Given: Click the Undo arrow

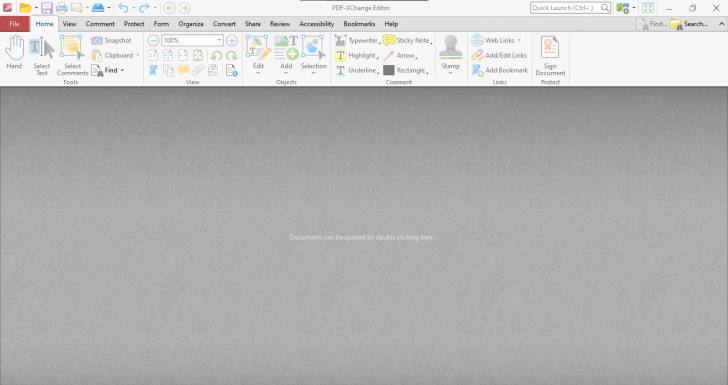Looking at the screenshot, I should (x=123, y=8).
